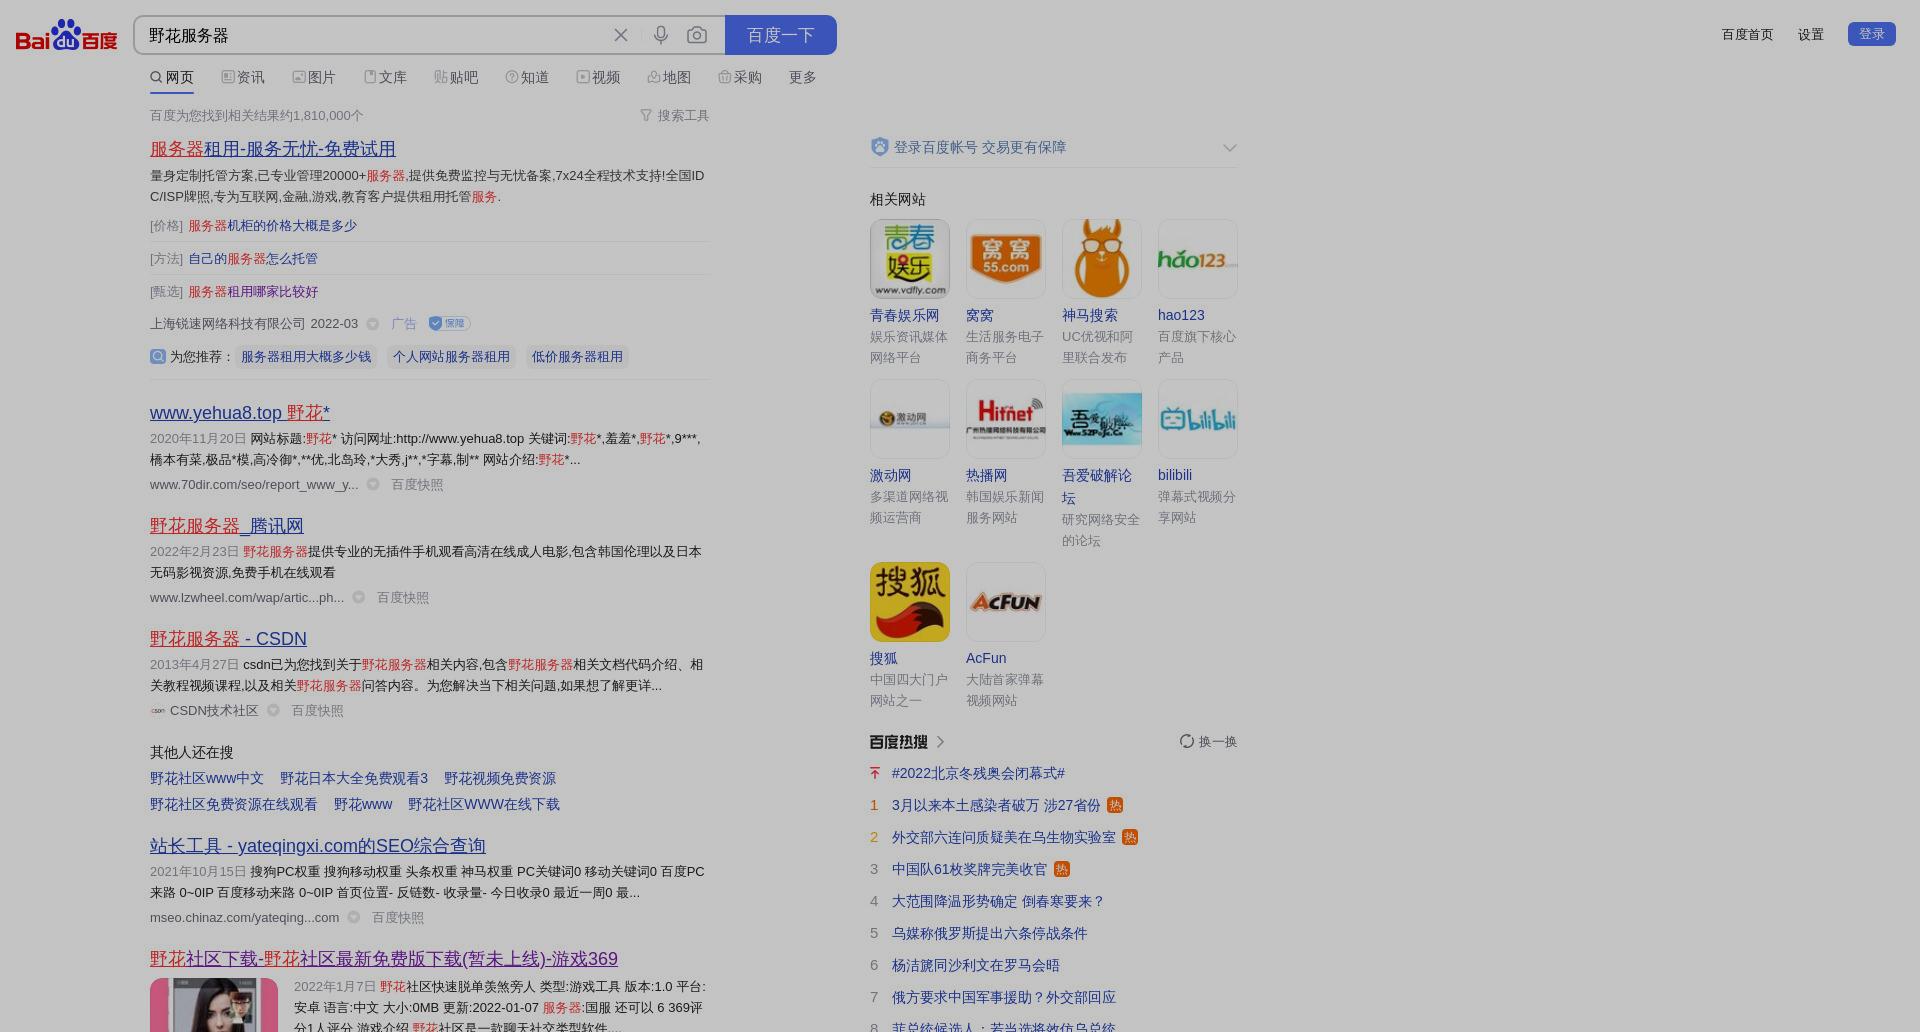1920x1032 pixels.
Task: Search related 野花视频免费资源
Action: (x=500, y=778)
